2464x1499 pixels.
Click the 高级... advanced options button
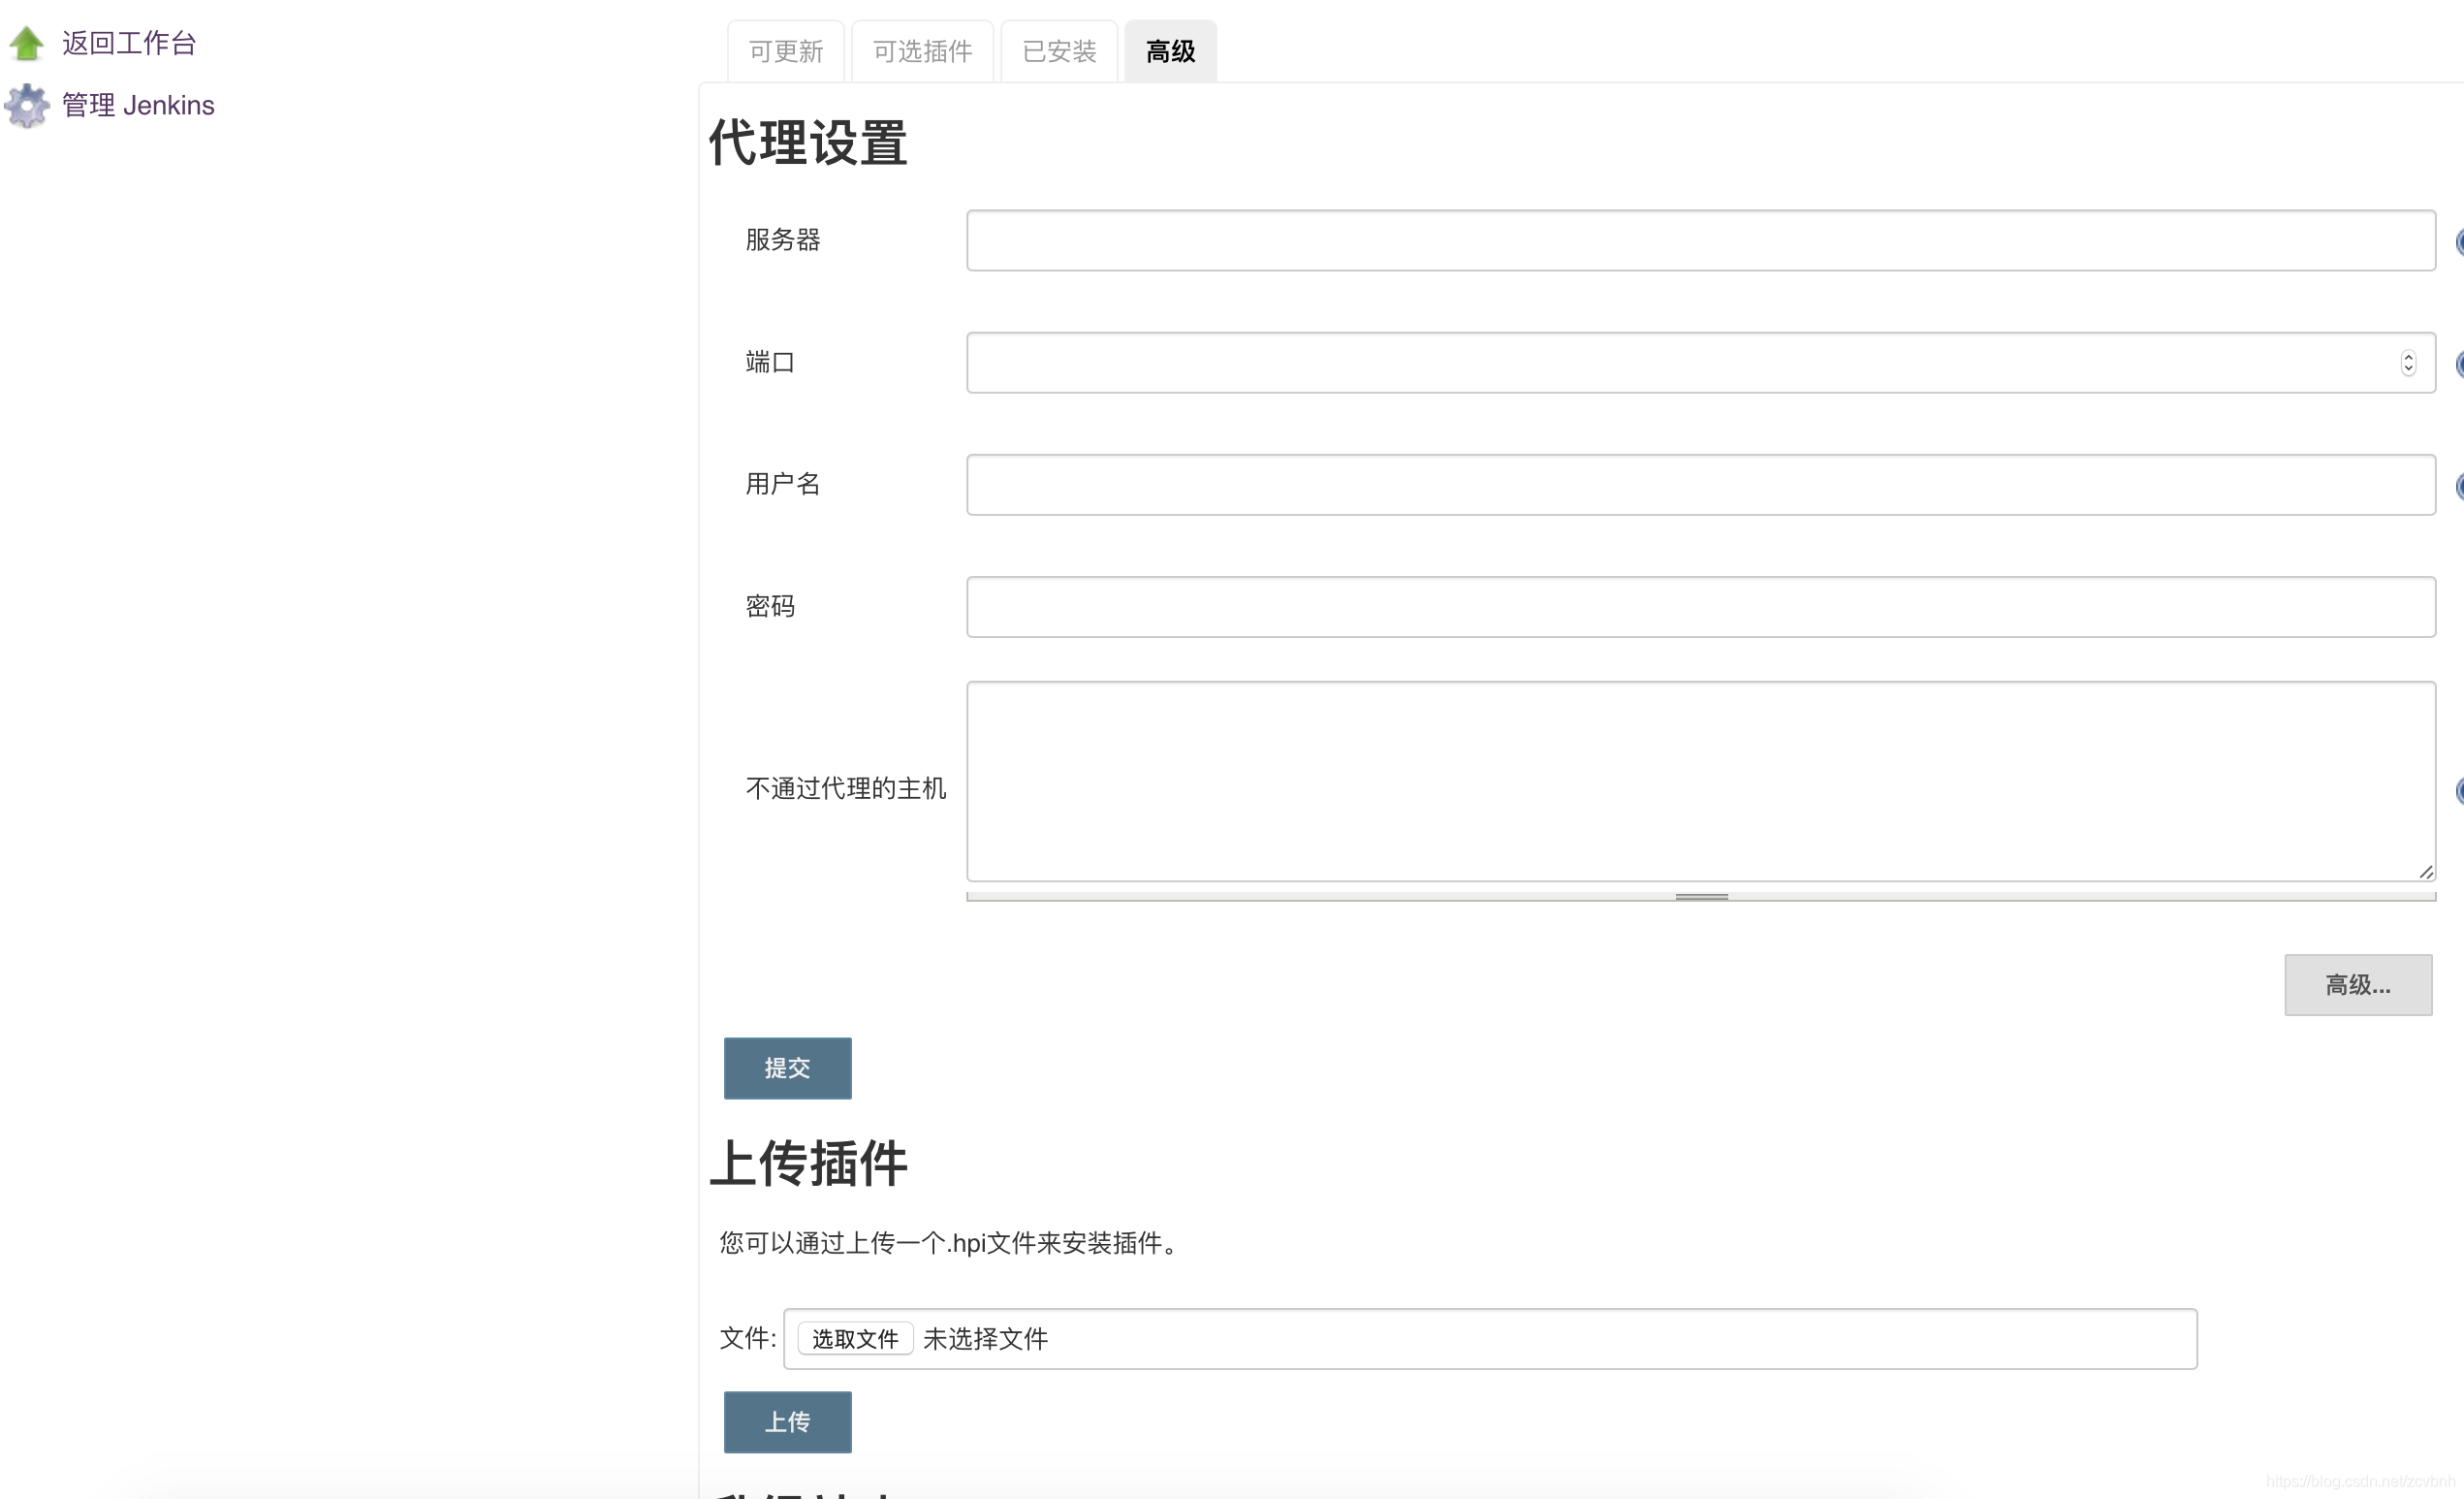click(2357, 985)
